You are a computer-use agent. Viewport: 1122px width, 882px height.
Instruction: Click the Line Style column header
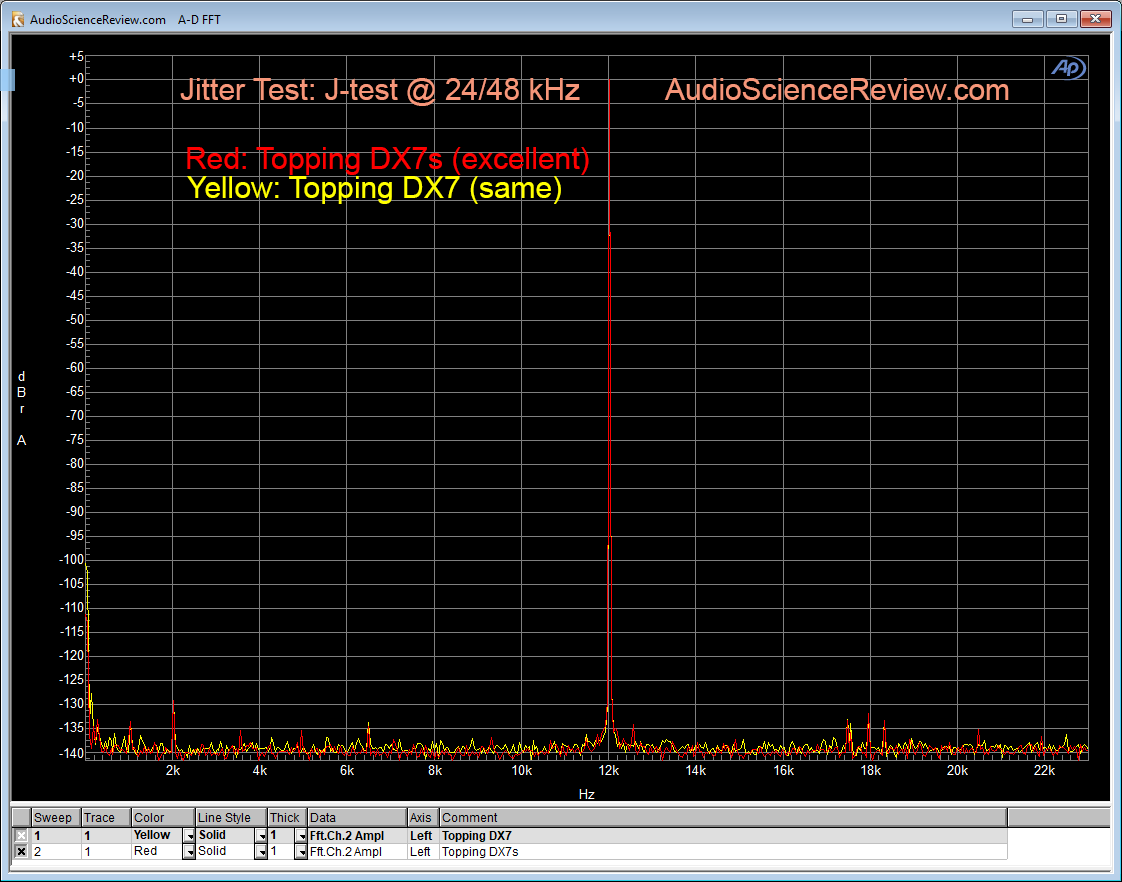(231, 818)
